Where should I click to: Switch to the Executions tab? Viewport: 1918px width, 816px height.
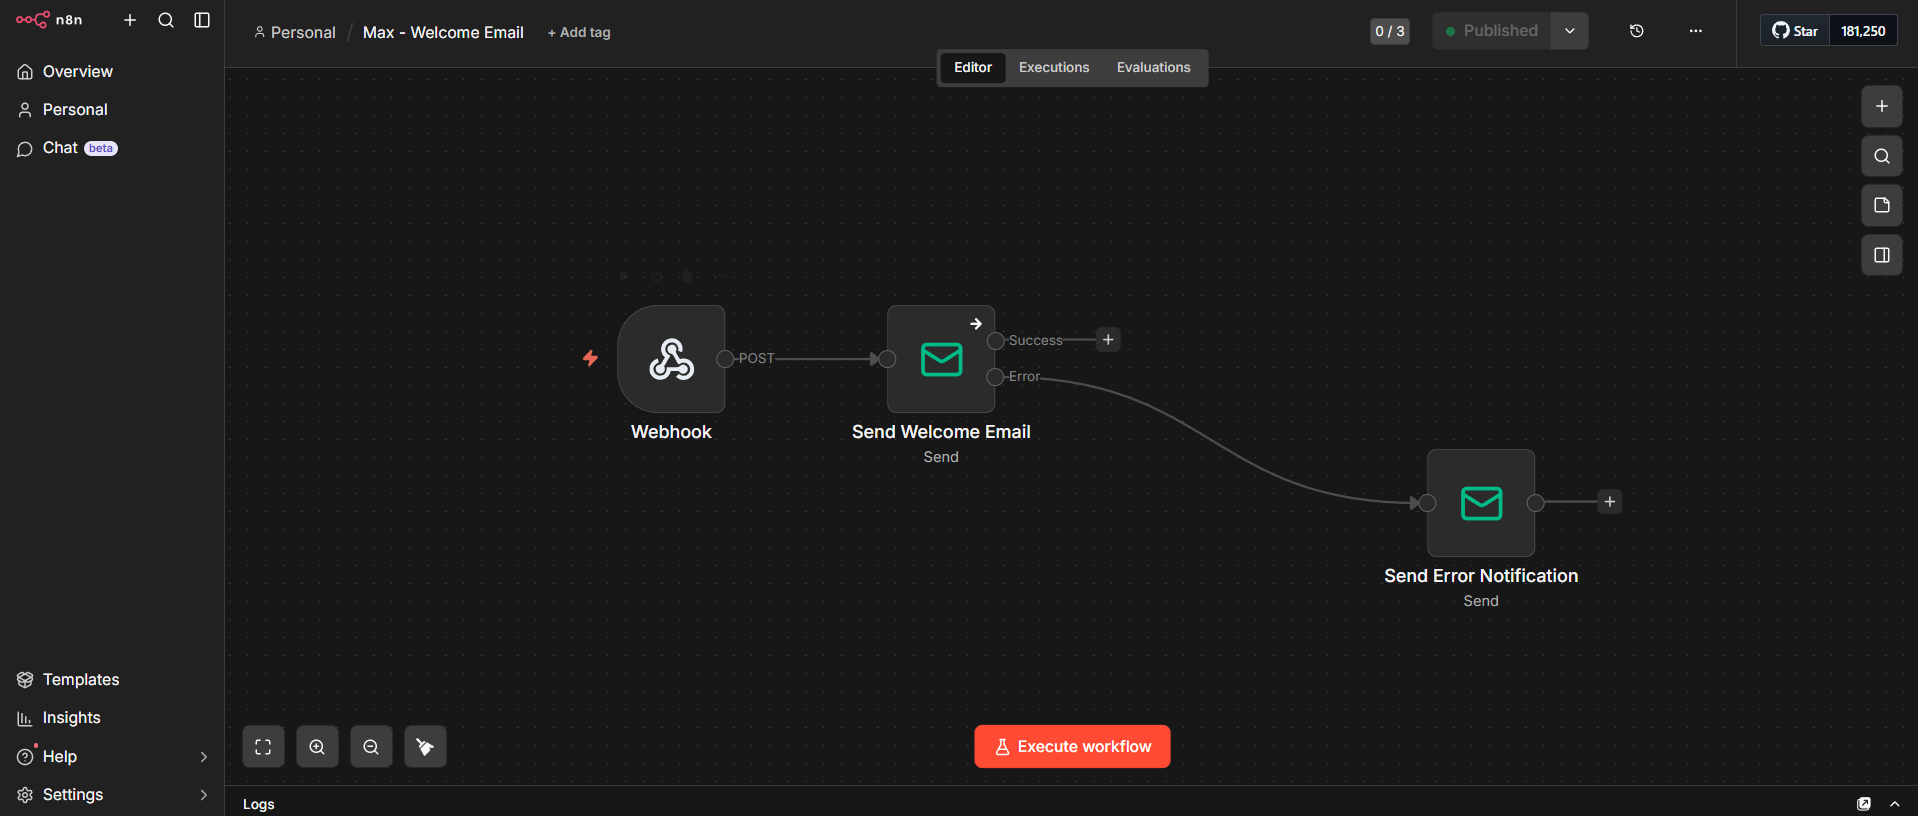[1054, 68]
